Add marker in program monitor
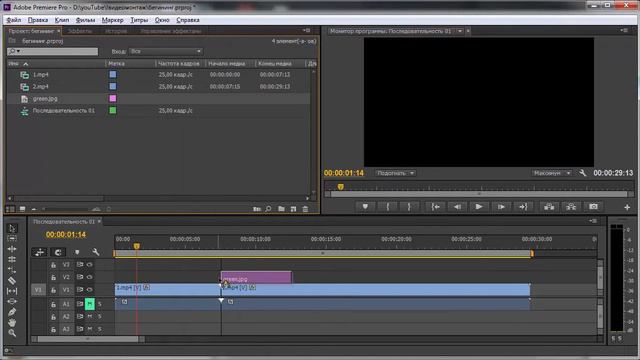Viewport: 640px width, 360px height. click(x=365, y=207)
